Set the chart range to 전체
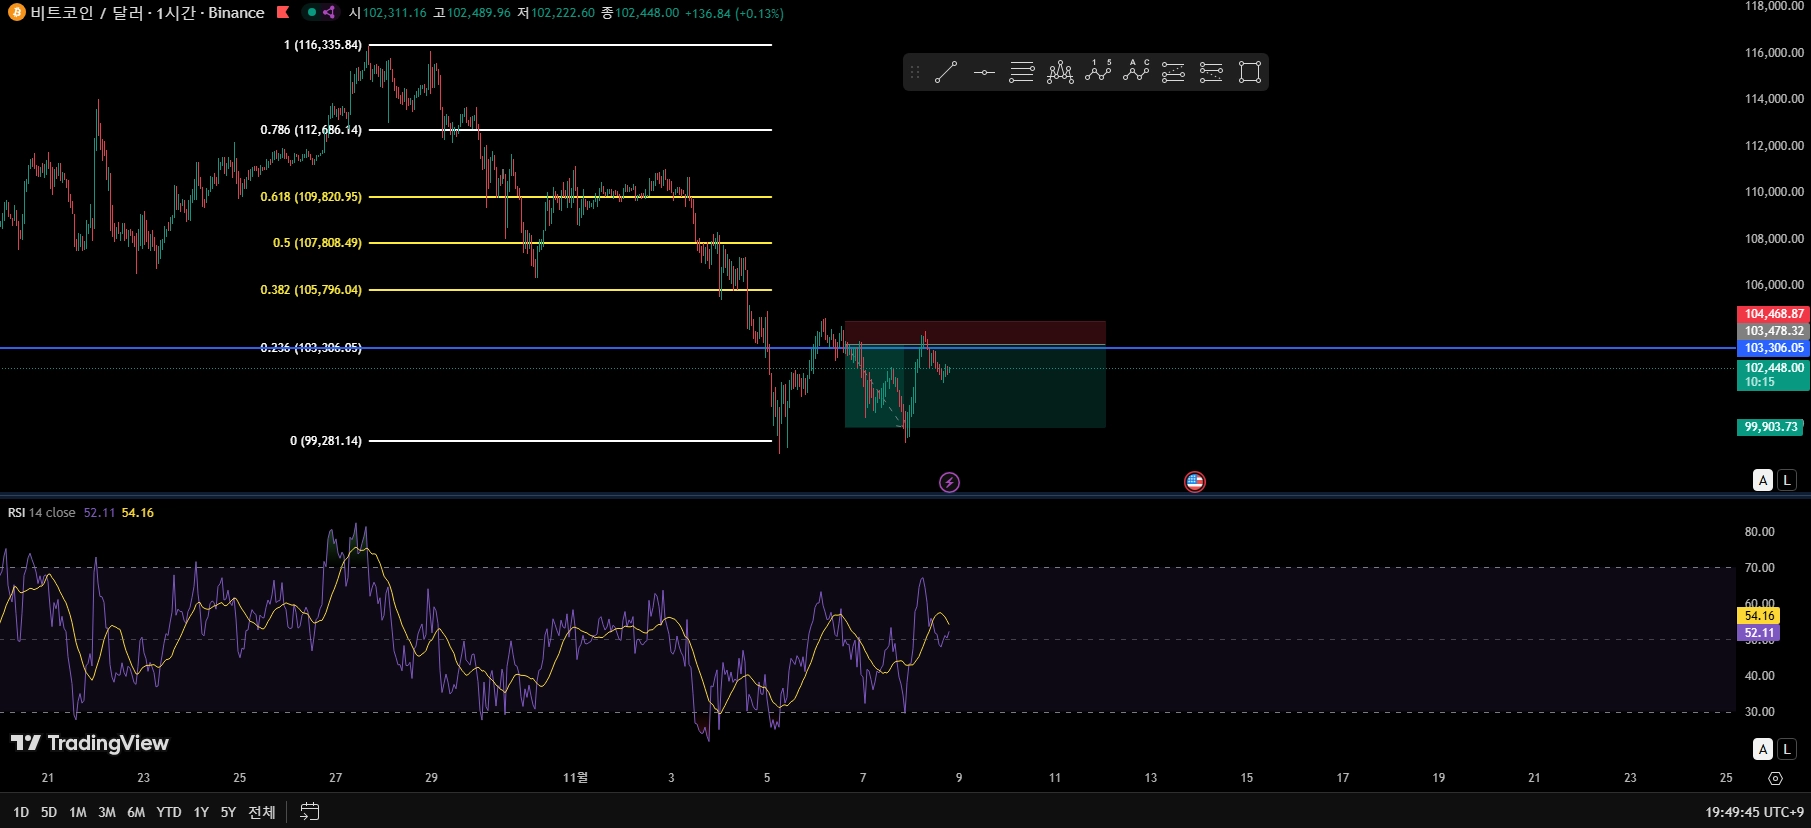This screenshot has width=1811, height=828. [262, 812]
